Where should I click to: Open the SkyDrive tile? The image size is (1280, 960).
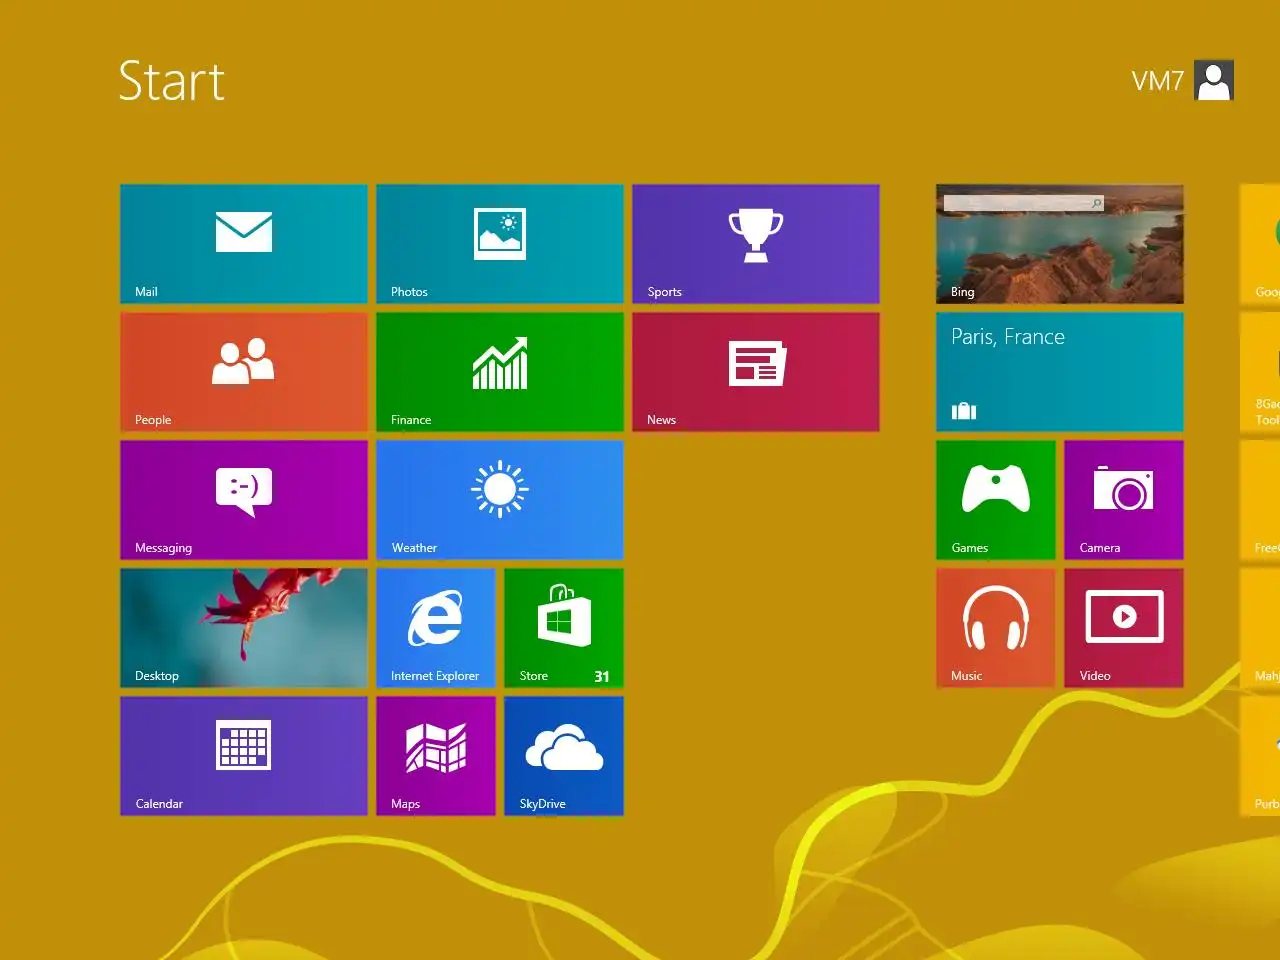point(564,756)
